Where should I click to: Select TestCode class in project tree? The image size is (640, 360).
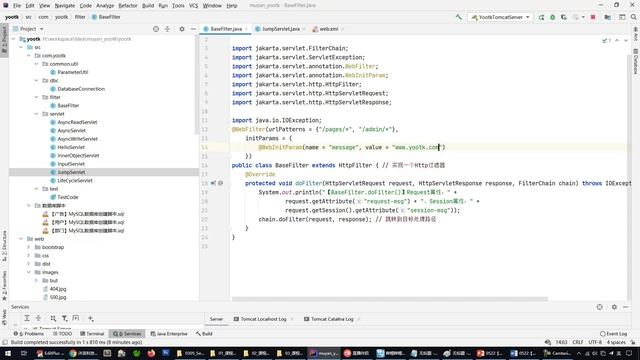point(68,197)
